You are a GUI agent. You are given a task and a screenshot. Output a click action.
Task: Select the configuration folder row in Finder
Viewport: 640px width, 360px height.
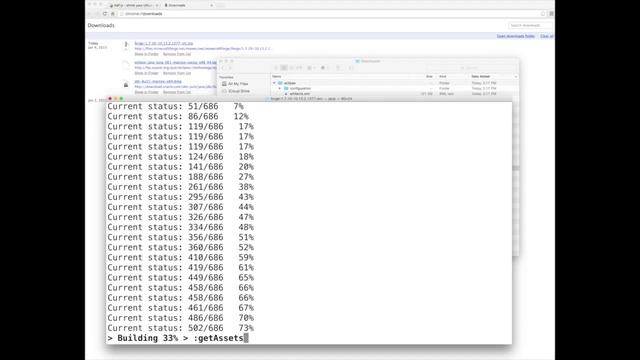point(394,89)
